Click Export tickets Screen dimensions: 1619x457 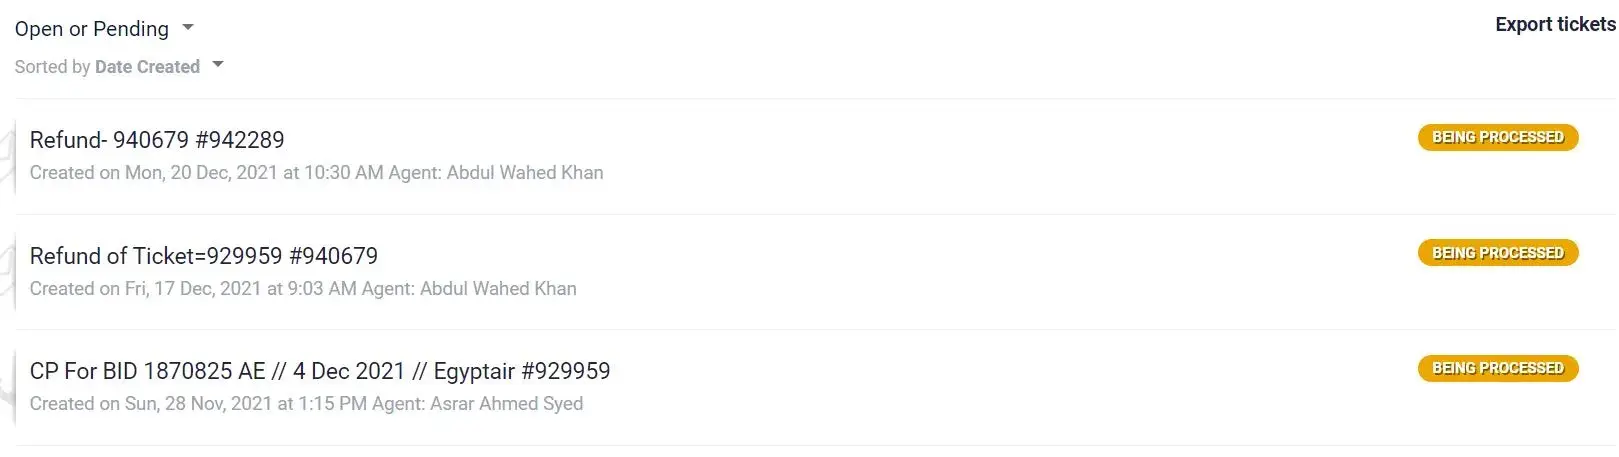1554,25
